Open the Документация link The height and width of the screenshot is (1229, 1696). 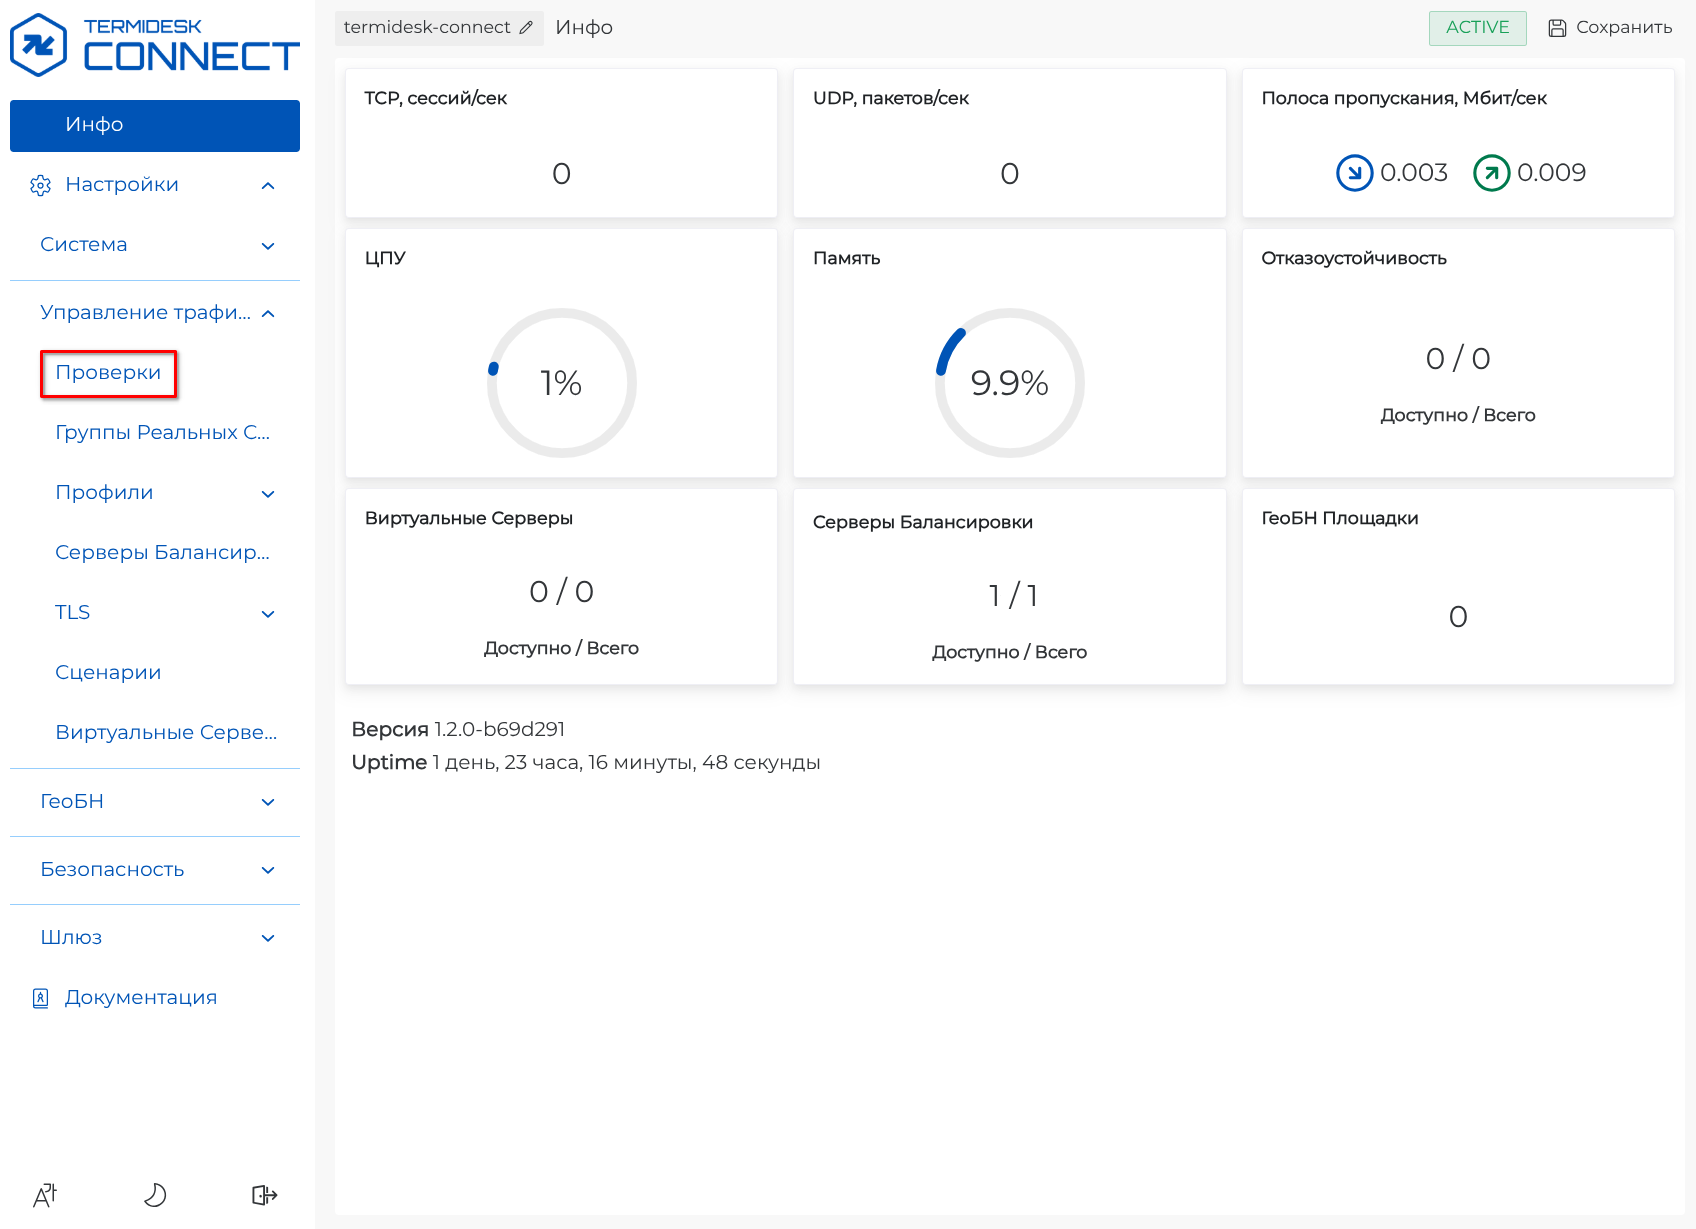coord(141,998)
